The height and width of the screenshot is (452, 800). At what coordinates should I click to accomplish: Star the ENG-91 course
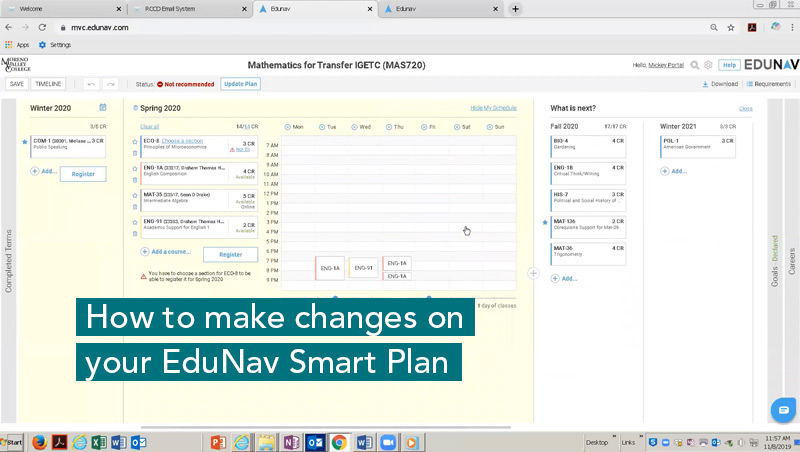tap(135, 222)
